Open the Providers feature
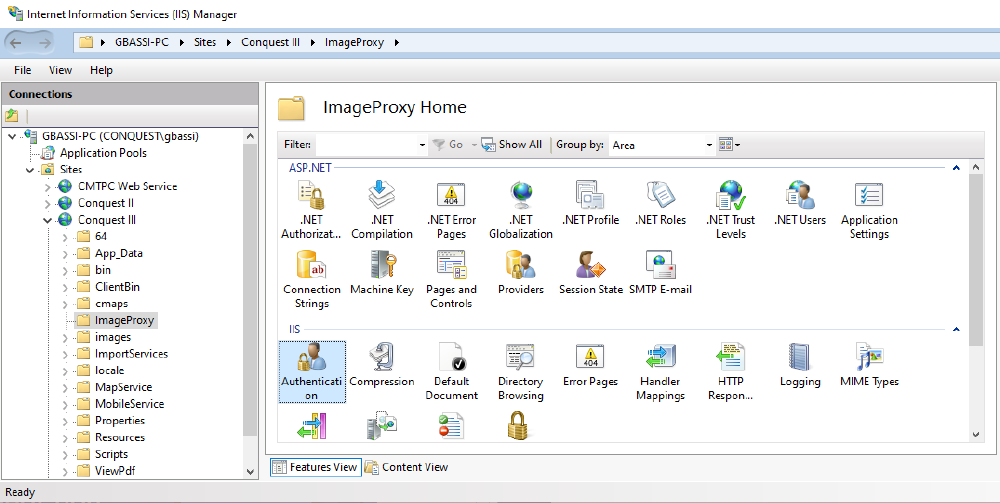1000x503 pixels. (x=520, y=273)
